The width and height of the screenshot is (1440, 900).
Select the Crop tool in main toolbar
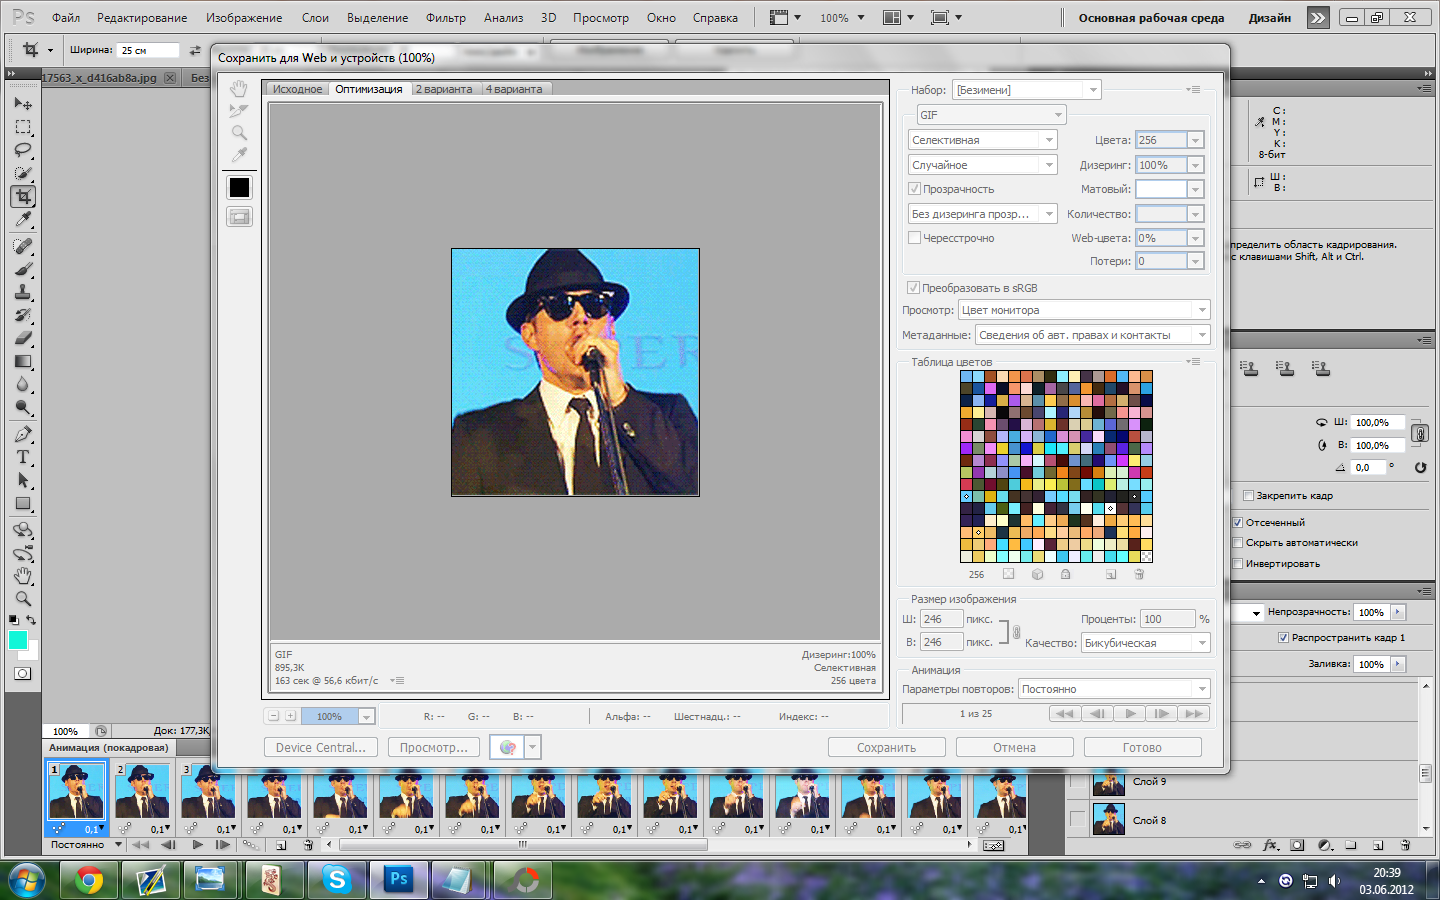[23, 197]
